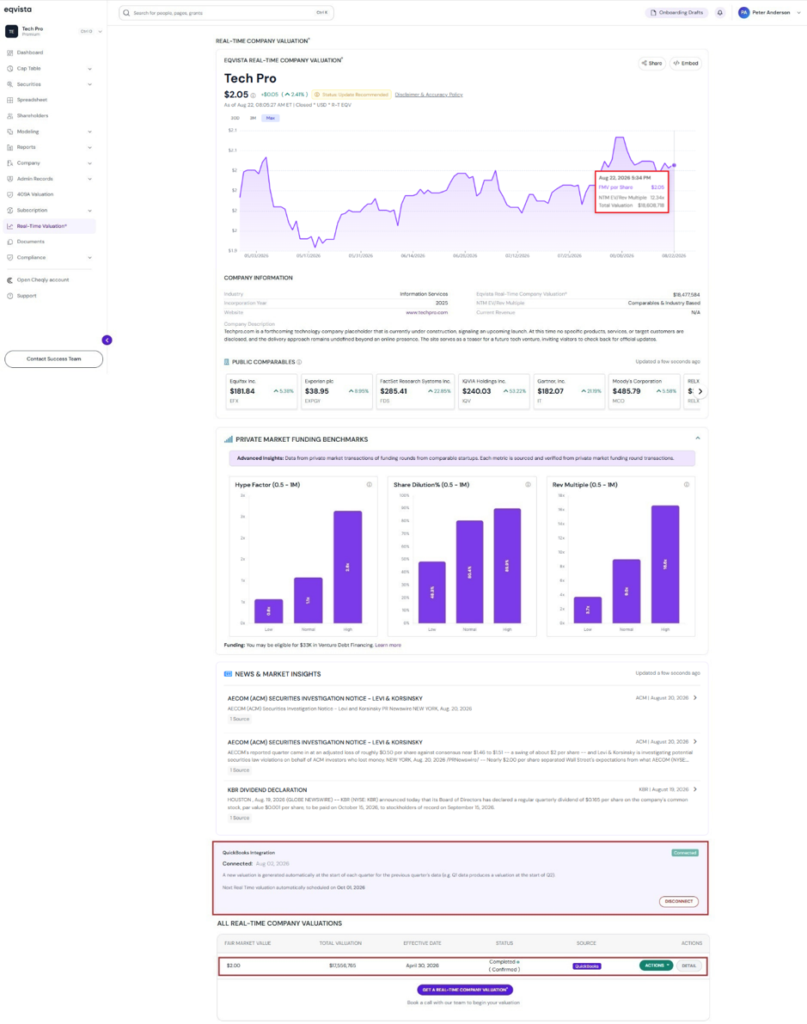Select the 30D chart range tab
This screenshot has width=807, height=1024.
[x=235, y=118]
